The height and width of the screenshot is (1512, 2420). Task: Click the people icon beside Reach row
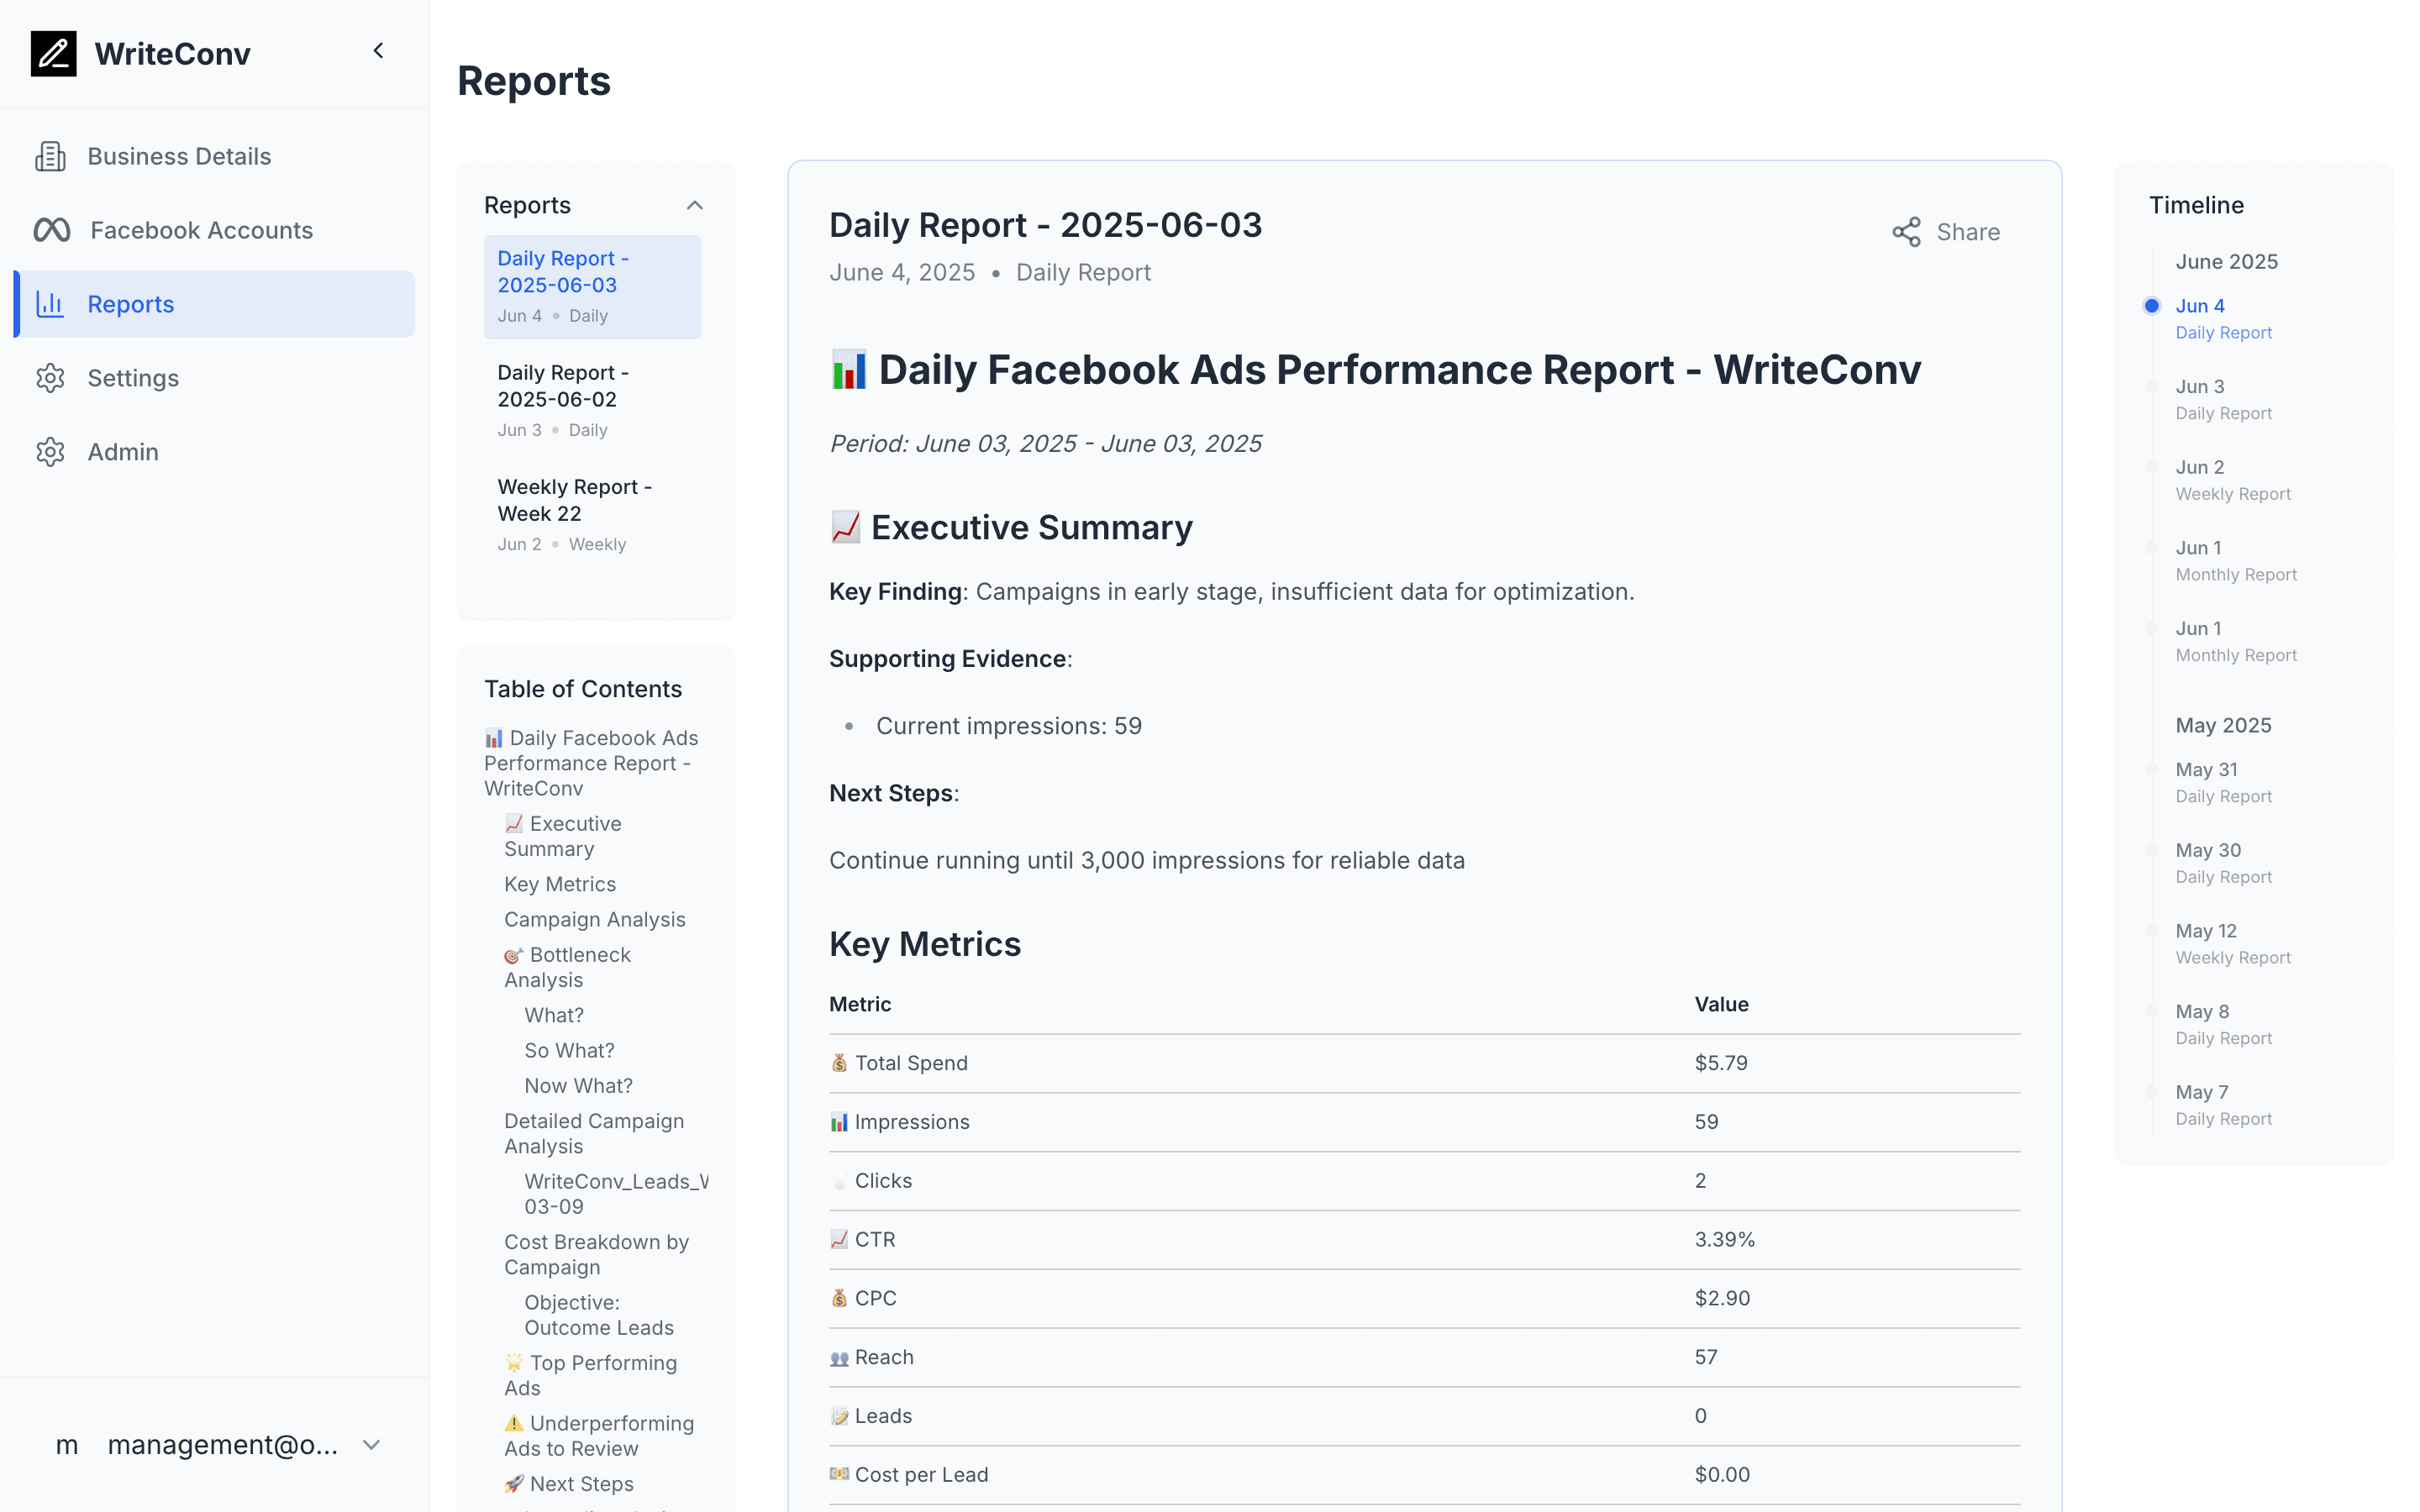[840, 1357]
